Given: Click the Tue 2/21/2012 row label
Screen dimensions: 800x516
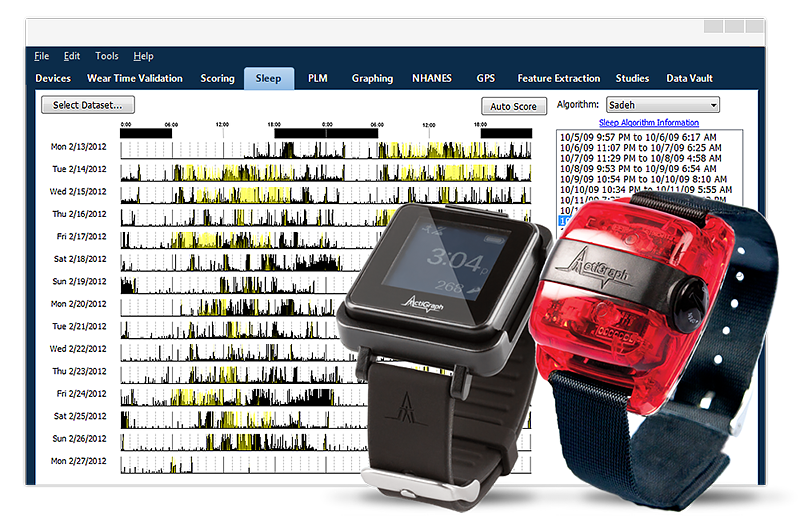Looking at the screenshot, I should pyautogui.click(x=79, y=327).
